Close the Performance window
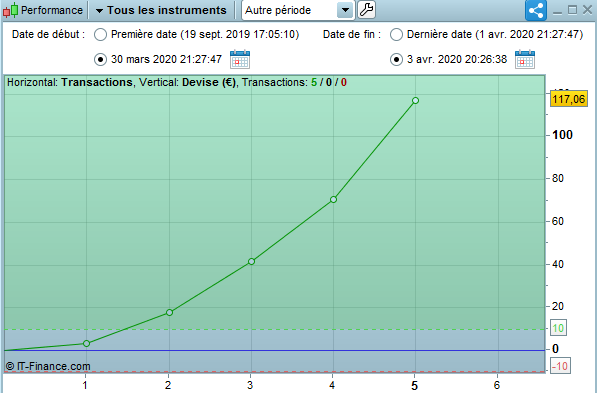597x393 pixels. click(x=587, y=10)
